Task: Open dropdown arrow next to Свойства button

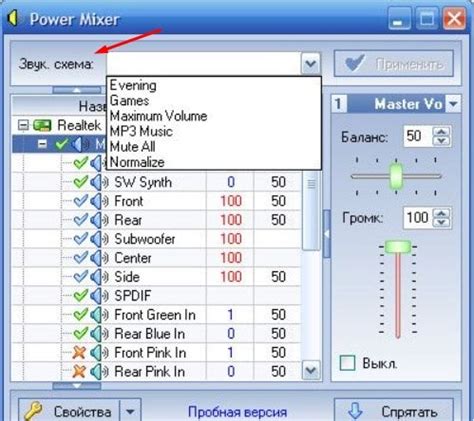Action: (130, 411)
